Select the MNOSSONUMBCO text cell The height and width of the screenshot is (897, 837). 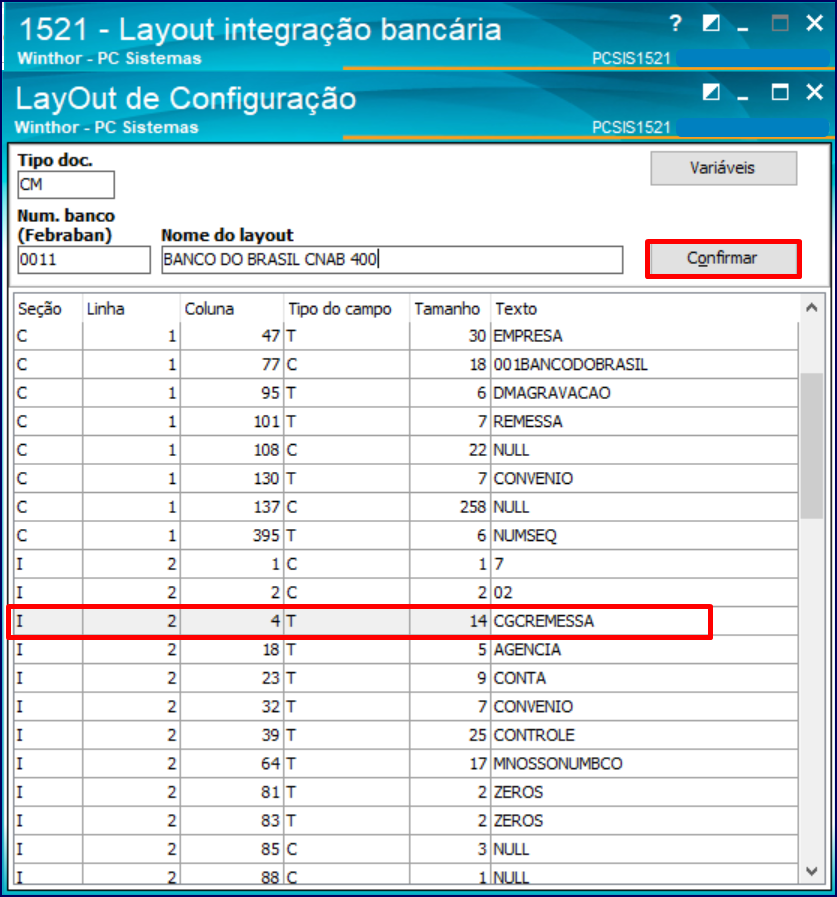pyautogui.click(x=644, y=764)
